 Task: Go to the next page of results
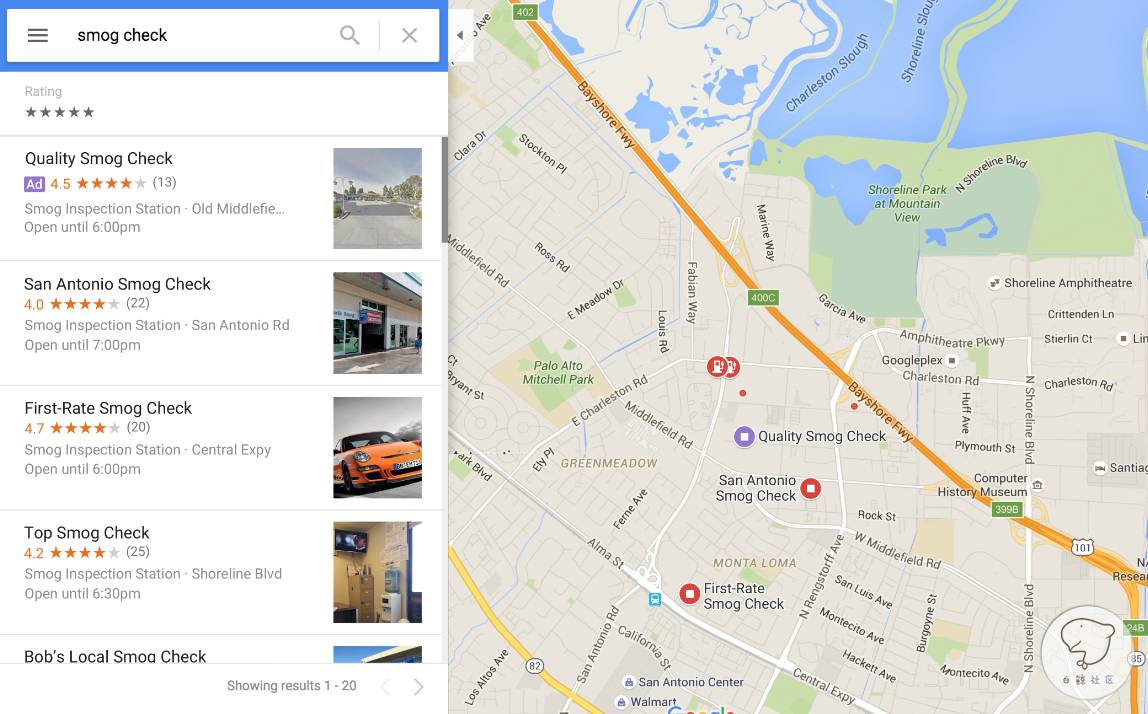point(418,686)
